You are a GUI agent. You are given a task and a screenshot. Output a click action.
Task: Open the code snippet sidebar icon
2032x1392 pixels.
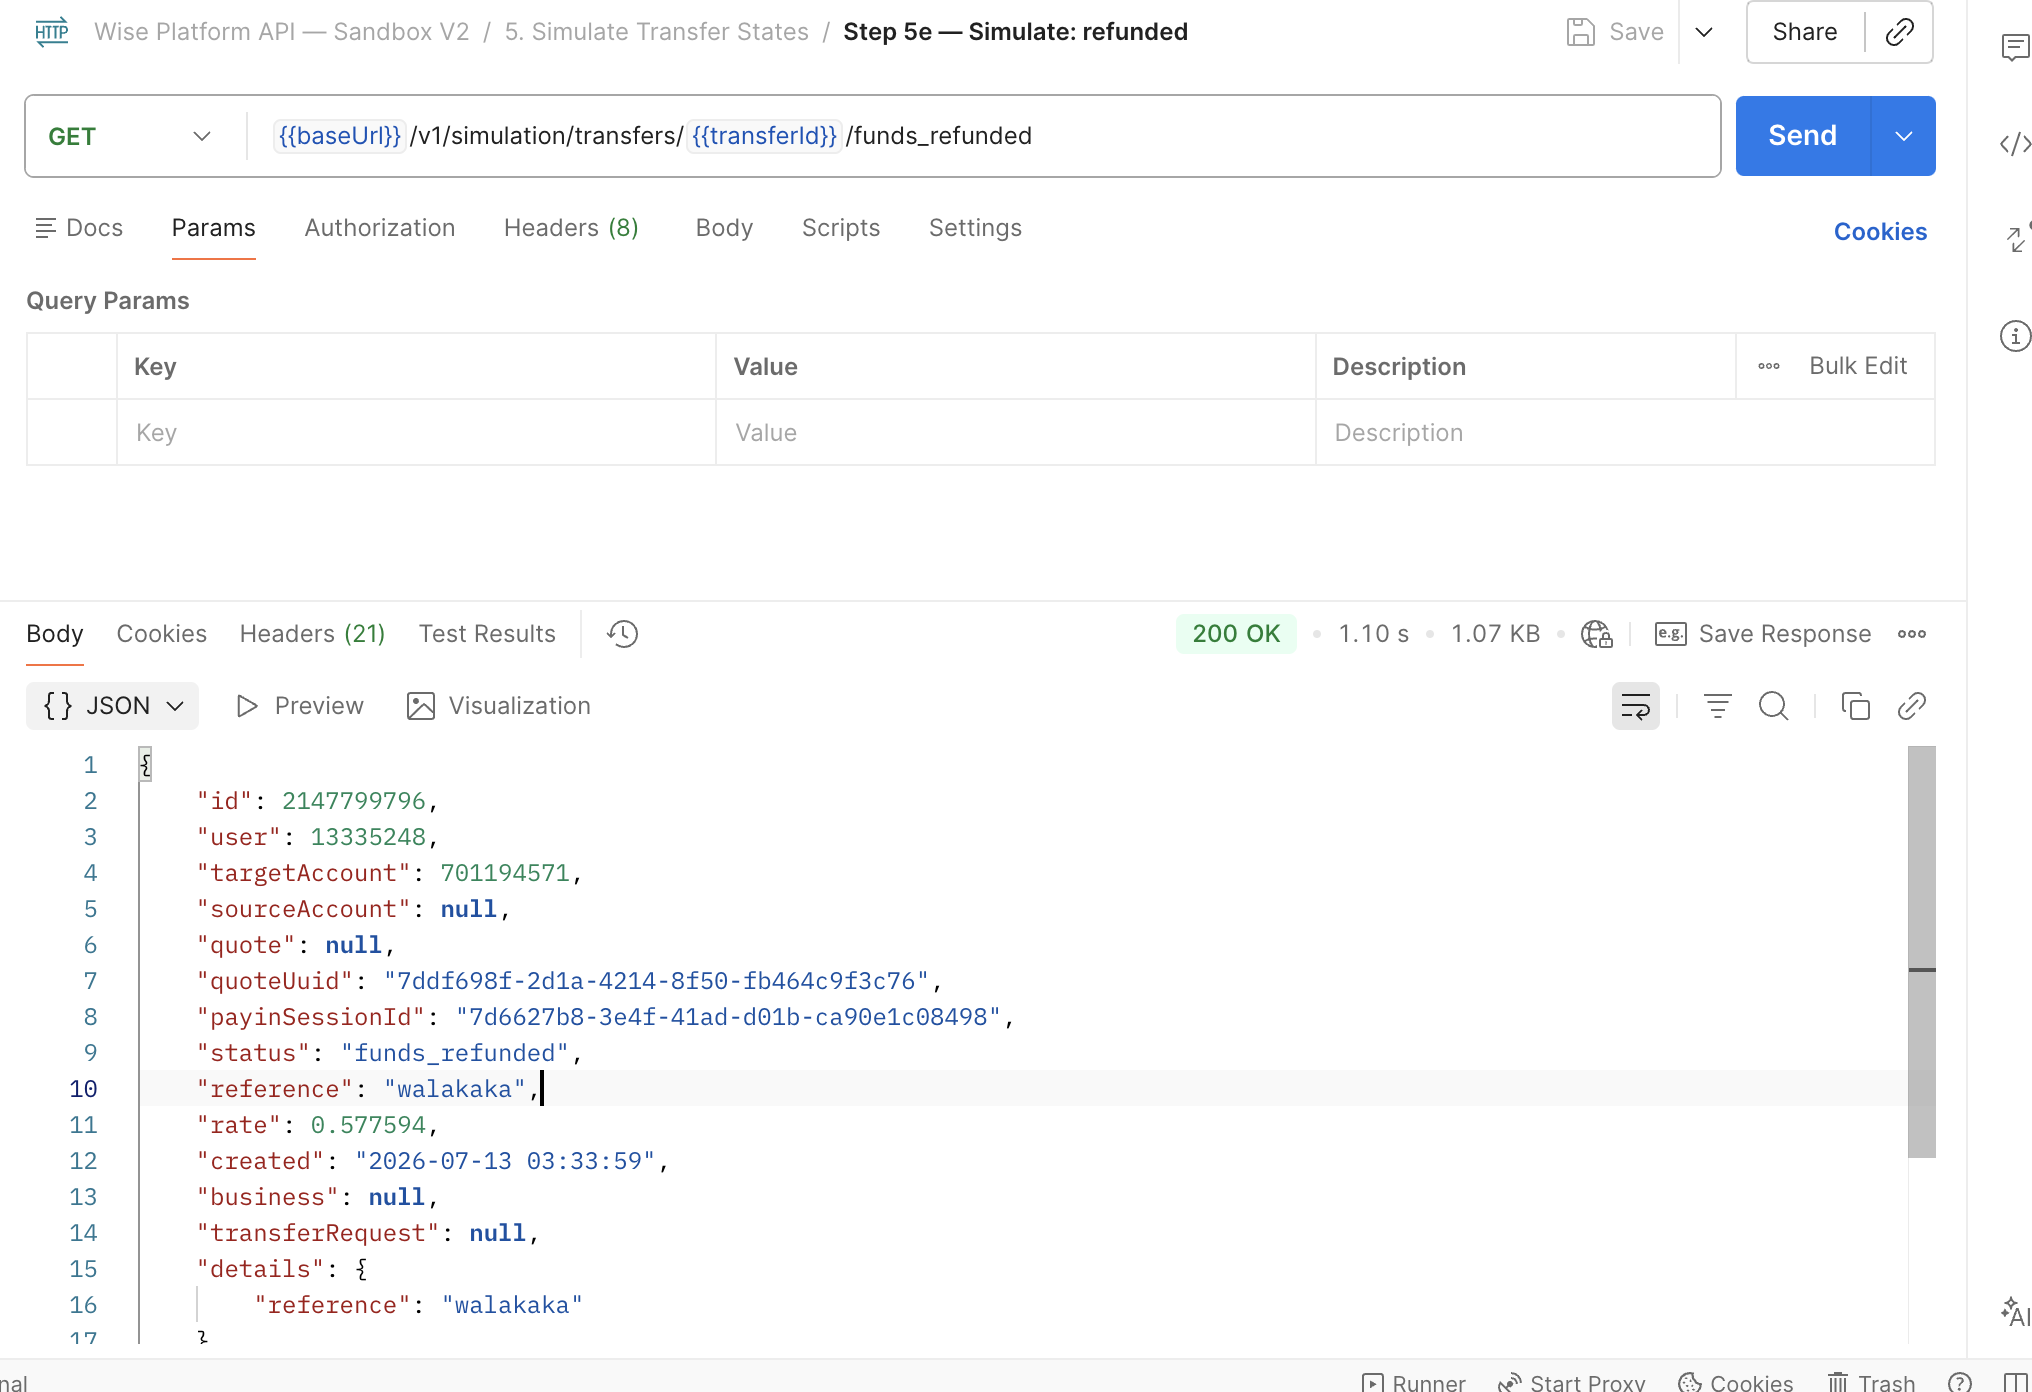coord(2015,144)
